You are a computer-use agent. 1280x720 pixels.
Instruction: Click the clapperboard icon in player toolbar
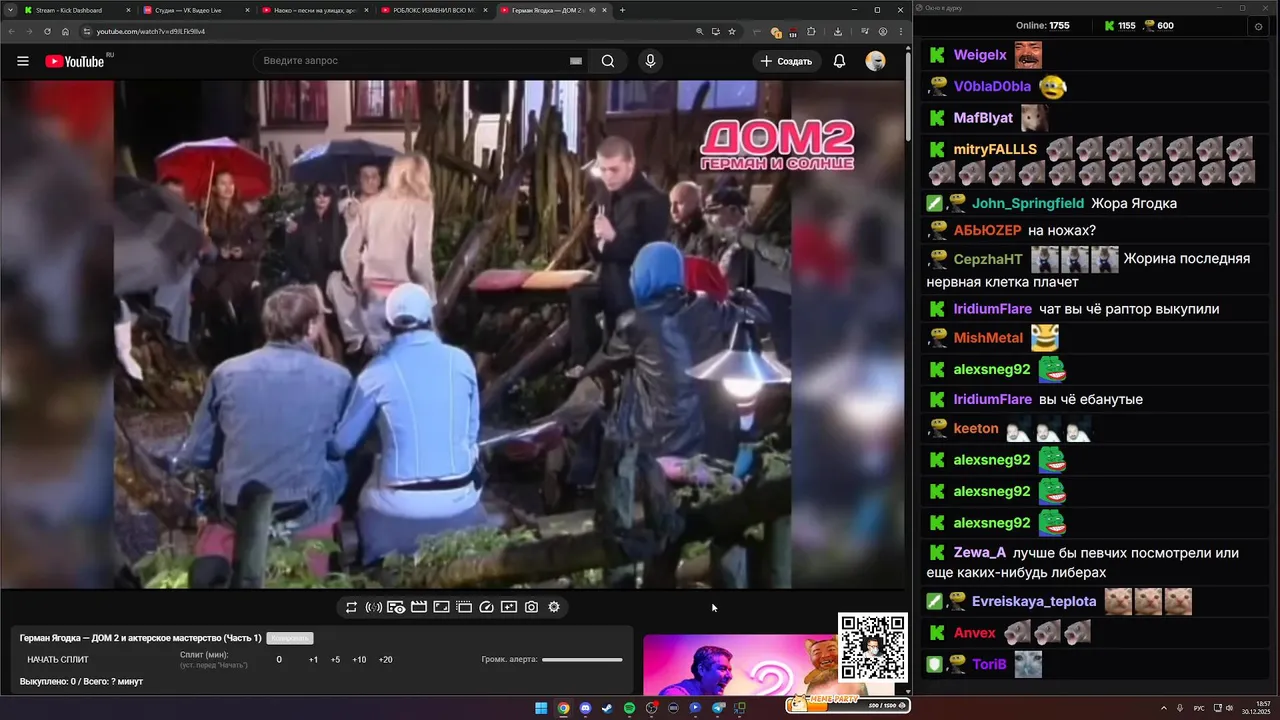419,607
